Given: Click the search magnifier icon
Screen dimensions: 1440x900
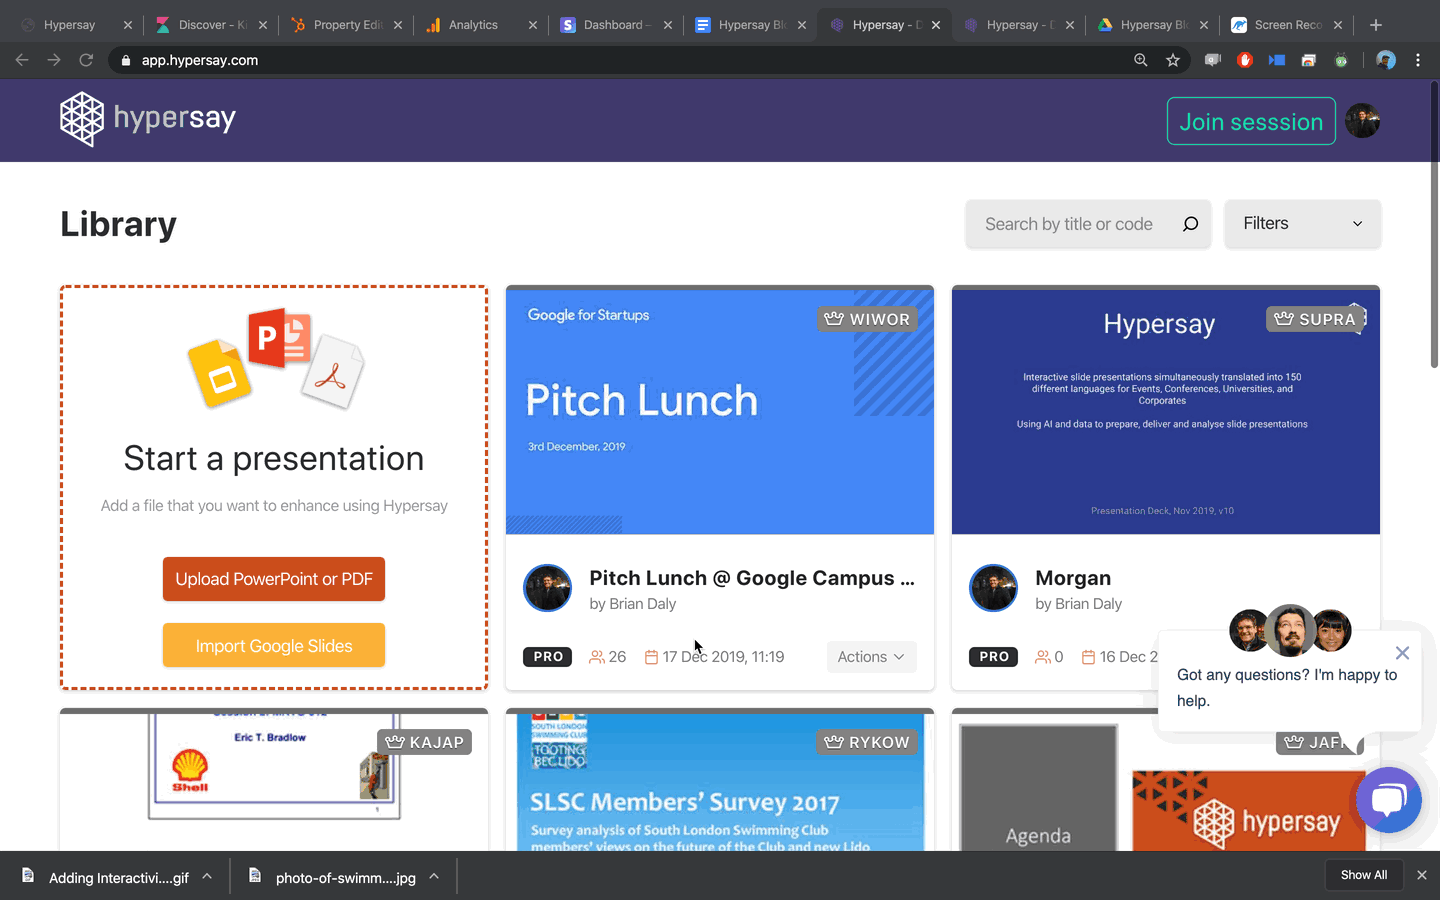Looking at the screenshot, I should click(1190, 224).
